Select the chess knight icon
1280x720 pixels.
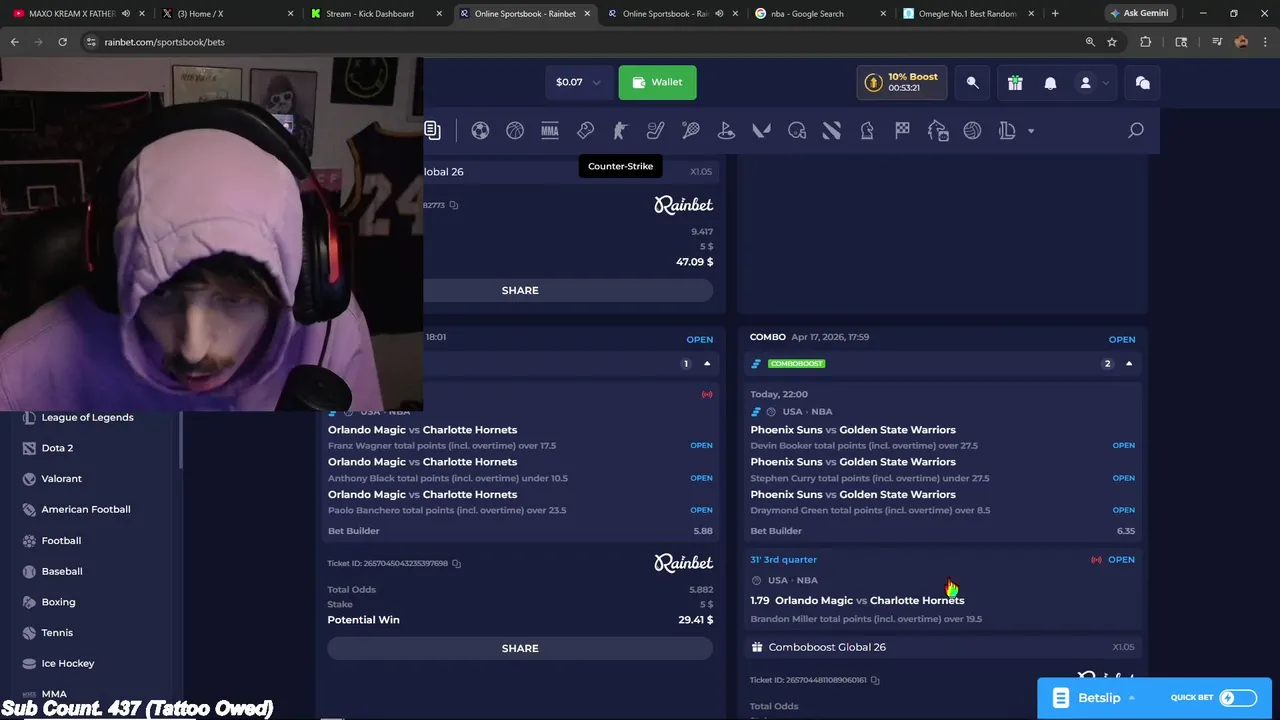click(867, 130)
